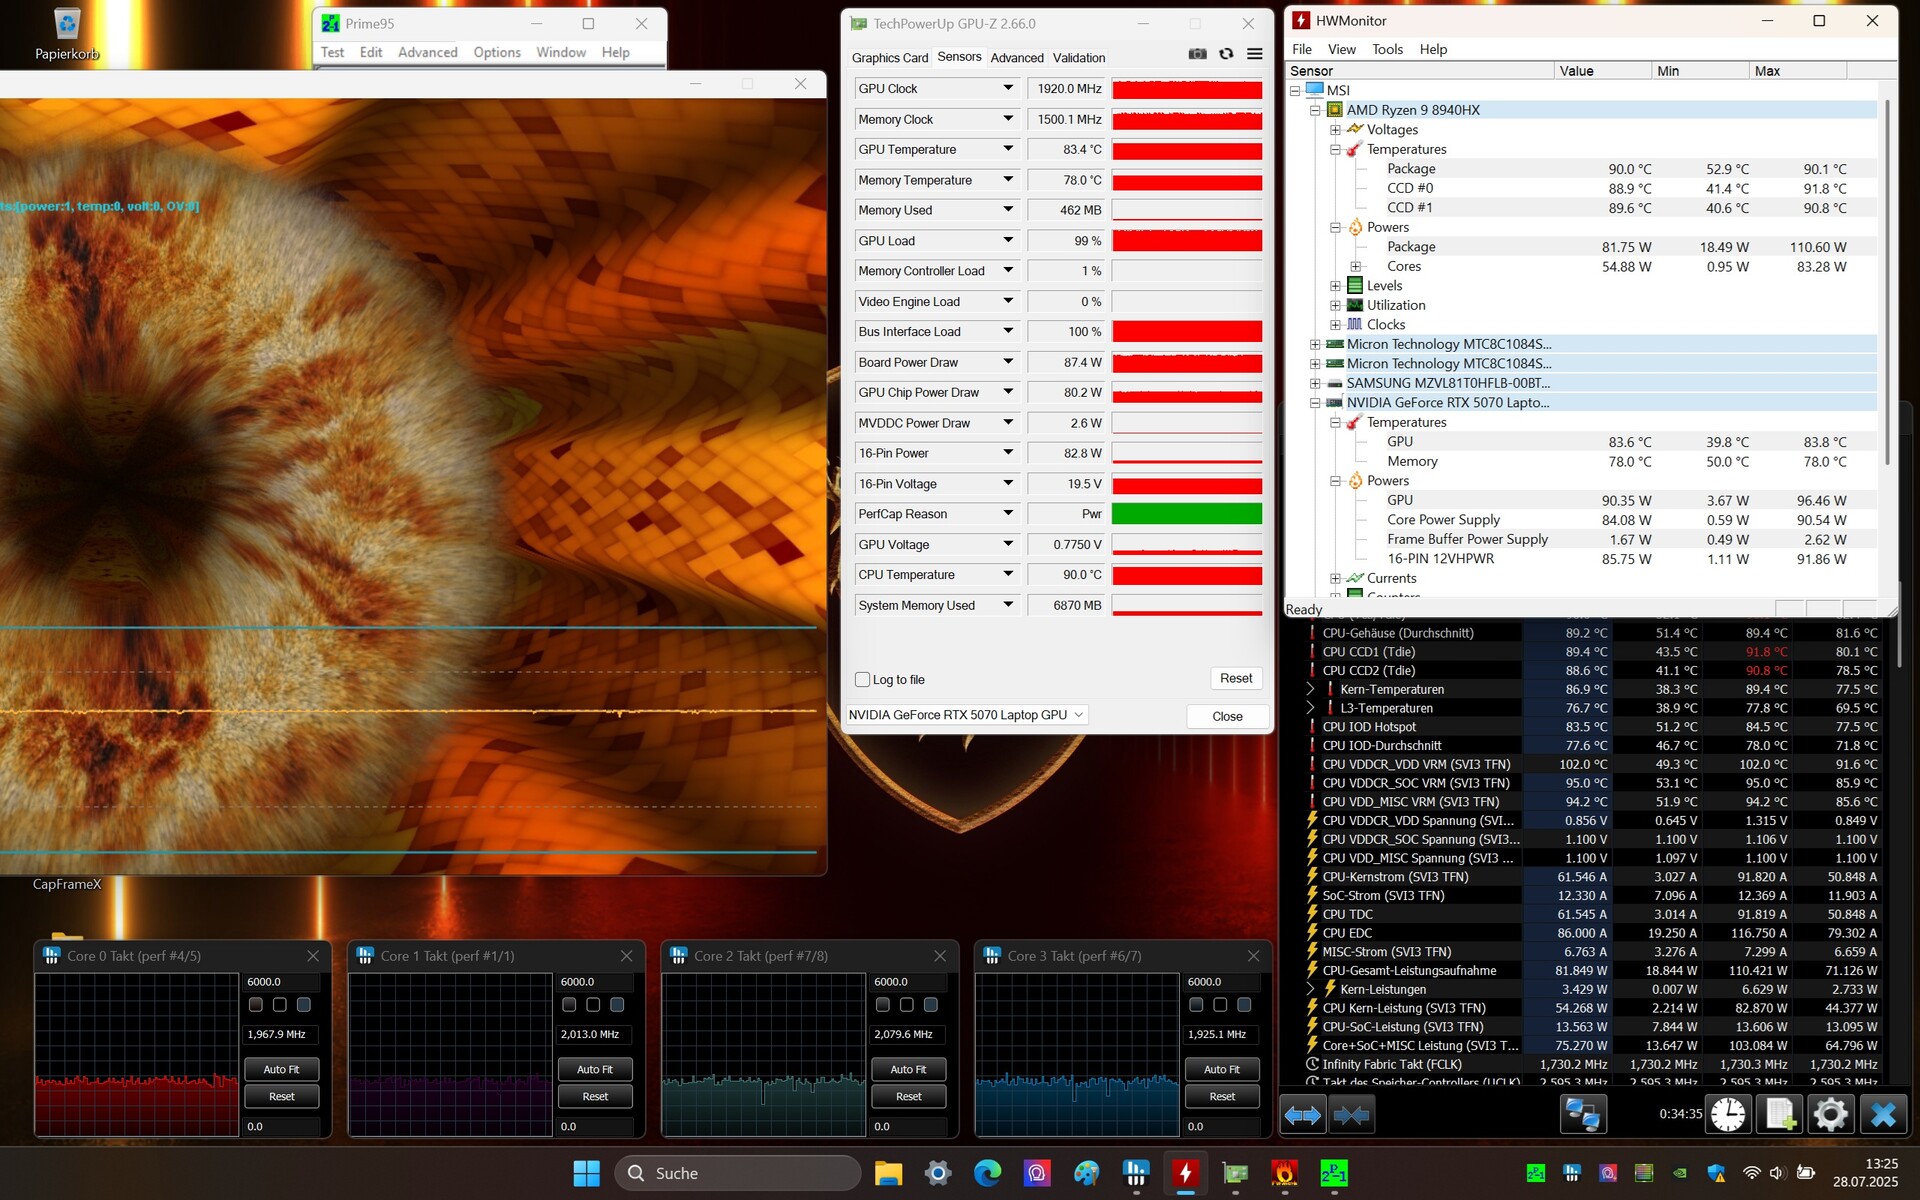This screenshot has width=1920, height=1200.
Task: Open HWiNFO sensor settings gear
Action: tap(1831, 1114)
